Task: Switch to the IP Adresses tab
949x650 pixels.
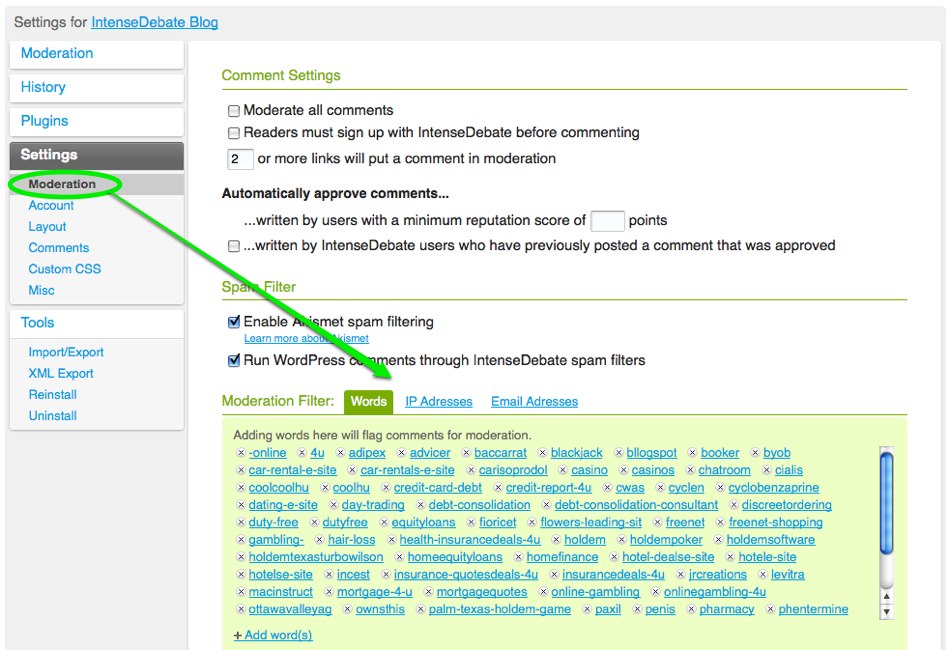Action: [x=438, y=401]
